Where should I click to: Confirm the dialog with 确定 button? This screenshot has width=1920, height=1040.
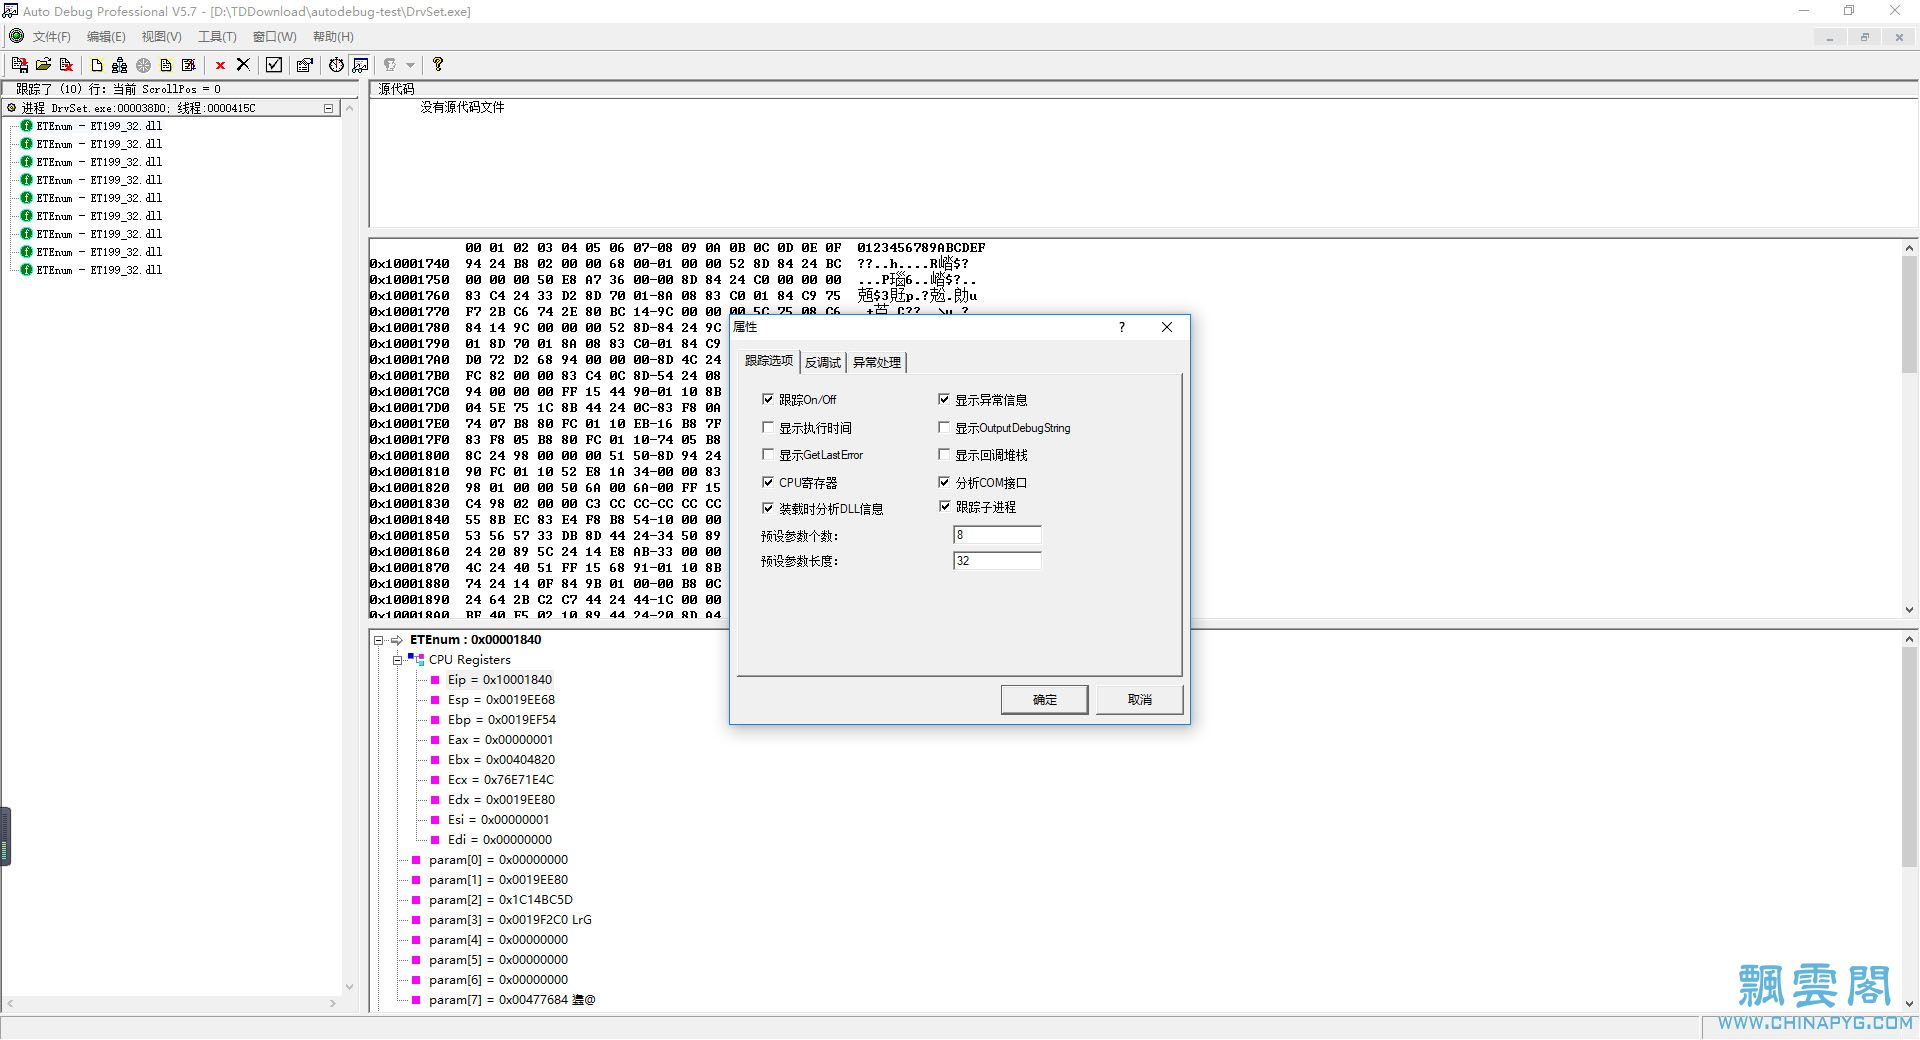coord(1044,699)
